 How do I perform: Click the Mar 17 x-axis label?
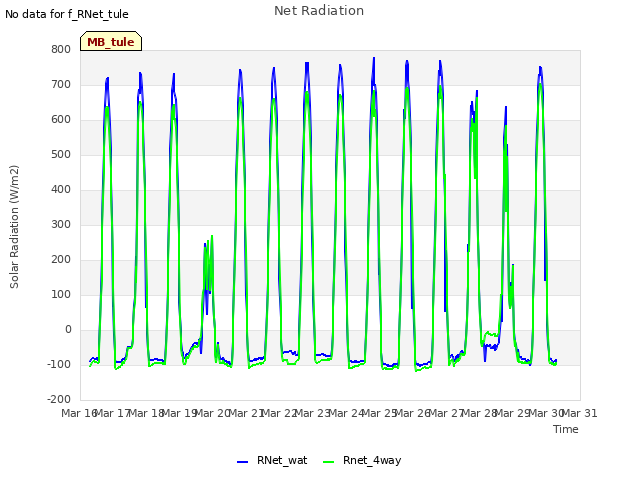click(112, 413)
